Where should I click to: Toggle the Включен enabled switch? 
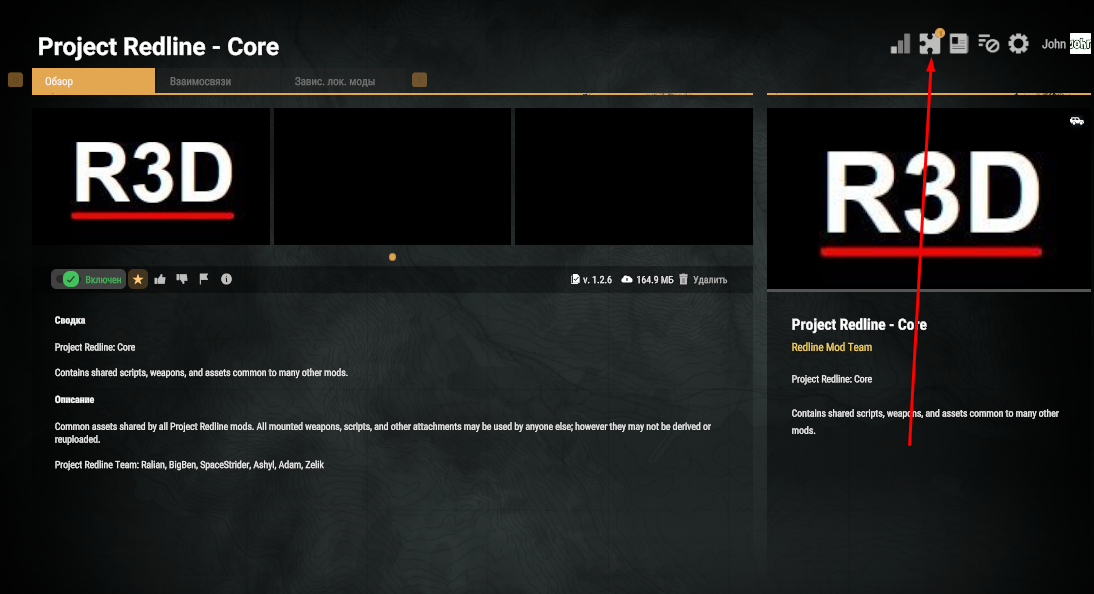tap(88, 279)
